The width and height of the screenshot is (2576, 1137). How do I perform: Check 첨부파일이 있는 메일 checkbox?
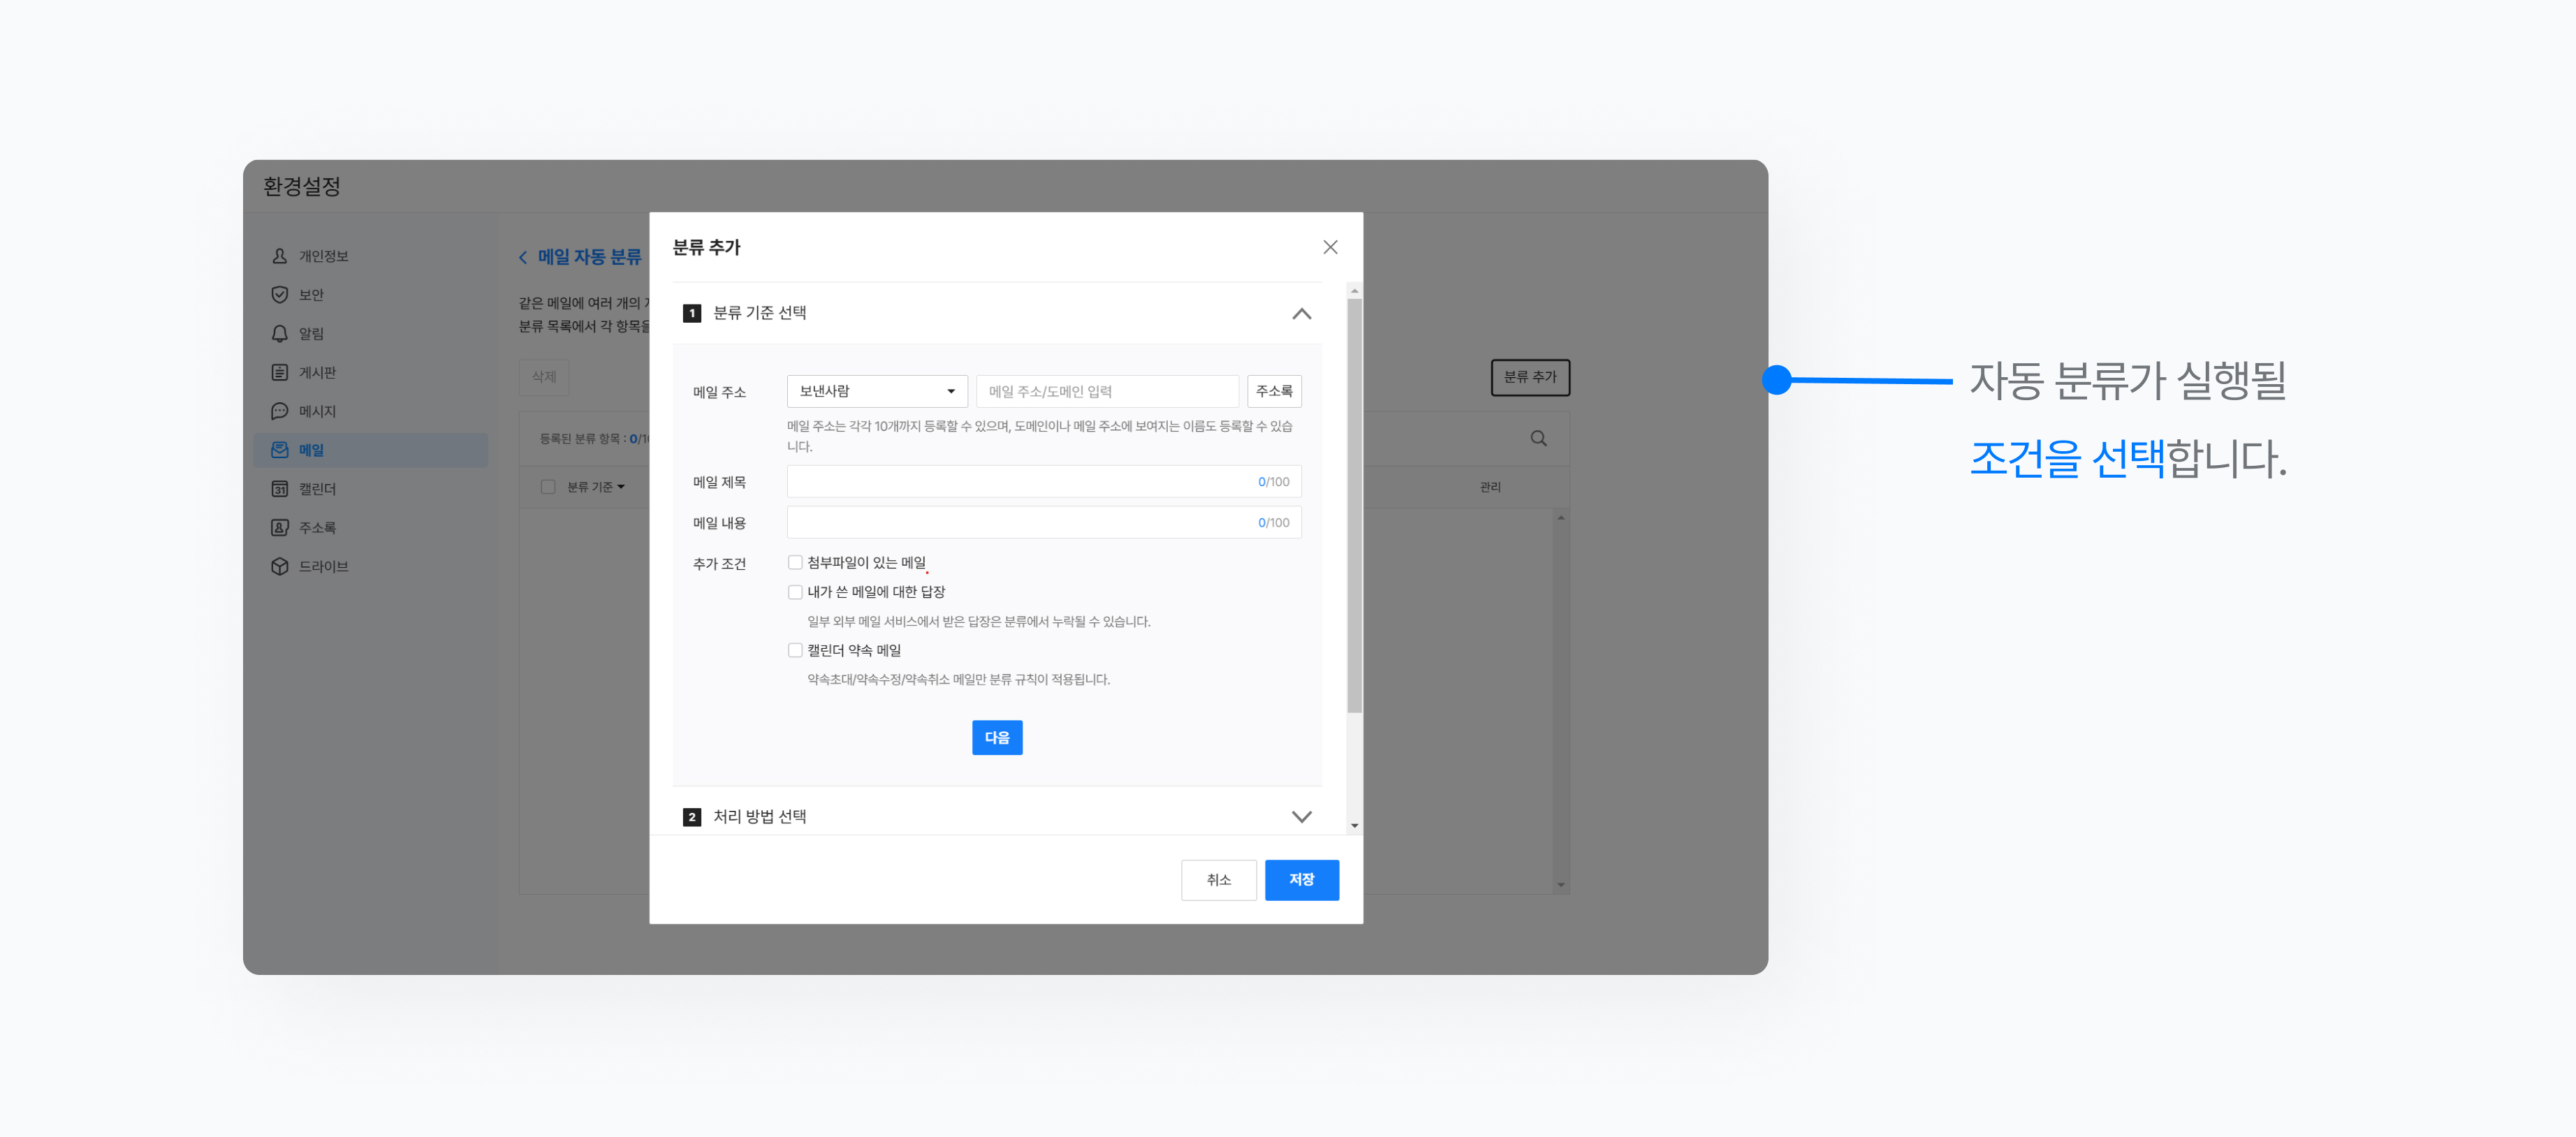(795, 562)
